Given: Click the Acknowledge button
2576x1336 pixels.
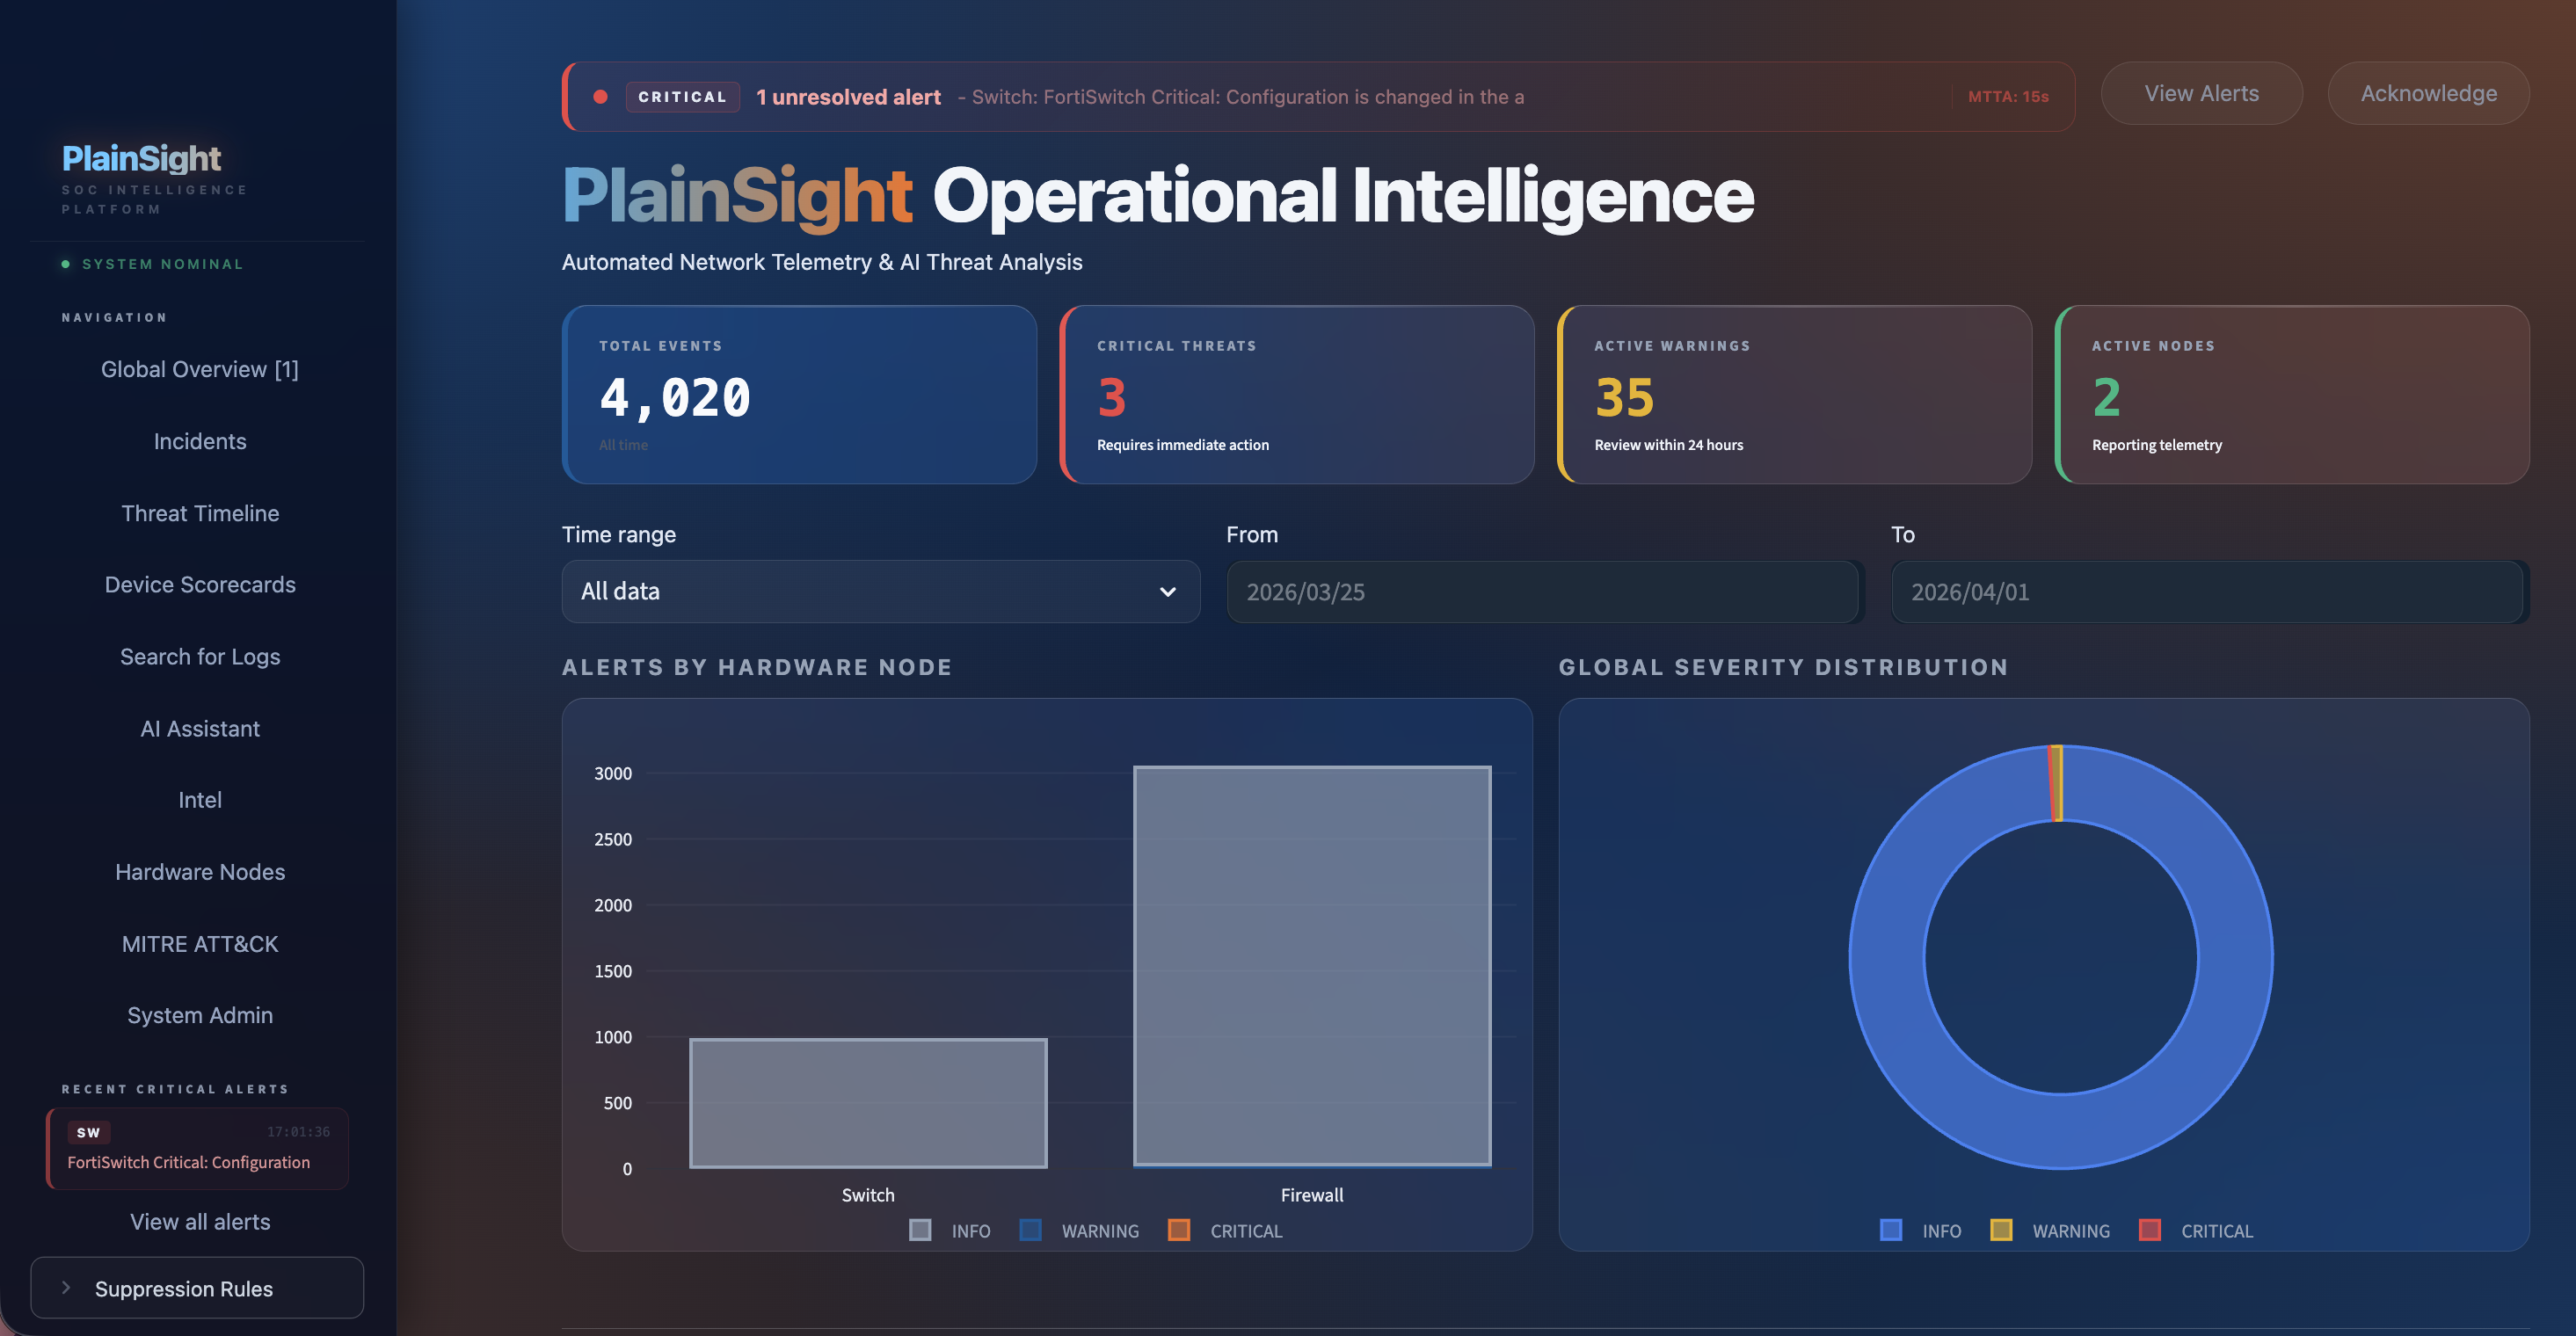Looking at the screenshot, I should click(x=2429, y=93).
